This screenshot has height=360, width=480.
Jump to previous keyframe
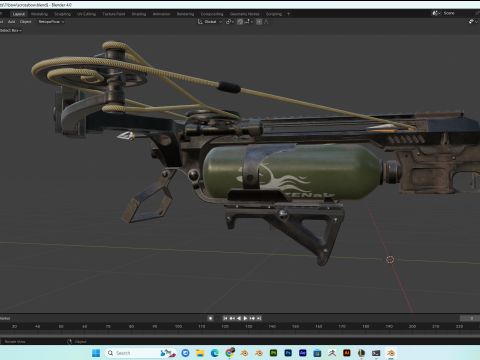[x=232, y=318]
